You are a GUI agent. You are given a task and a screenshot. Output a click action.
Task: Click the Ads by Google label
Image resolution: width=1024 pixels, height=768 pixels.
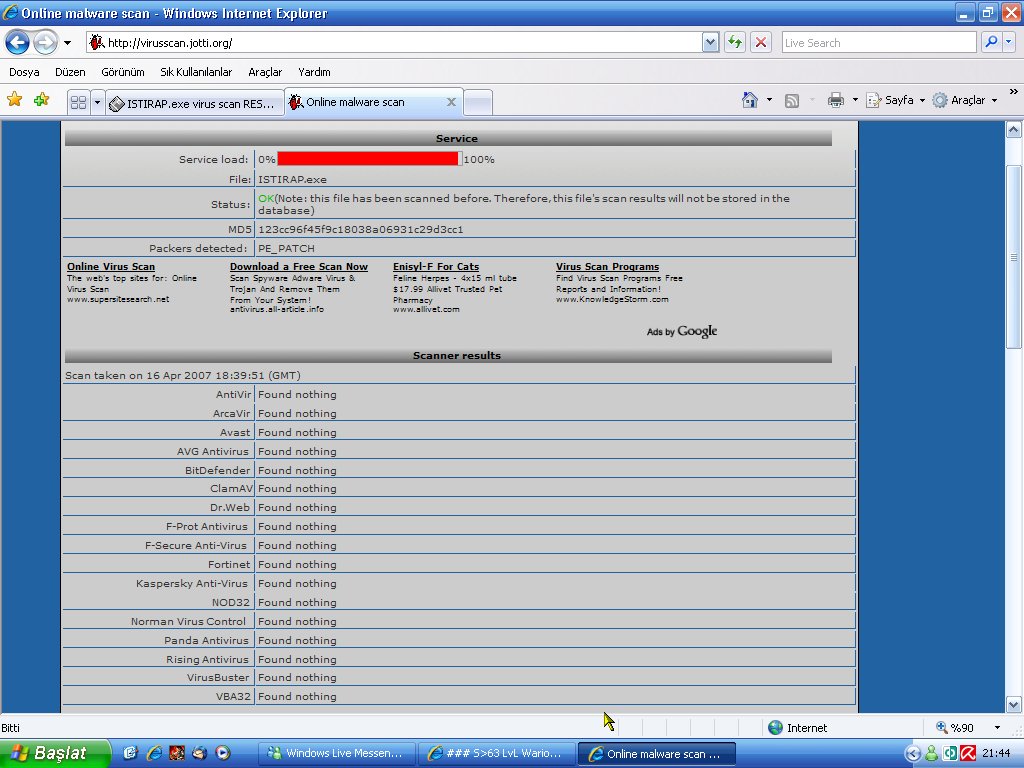pyautogui.click(x=682, y=331)
